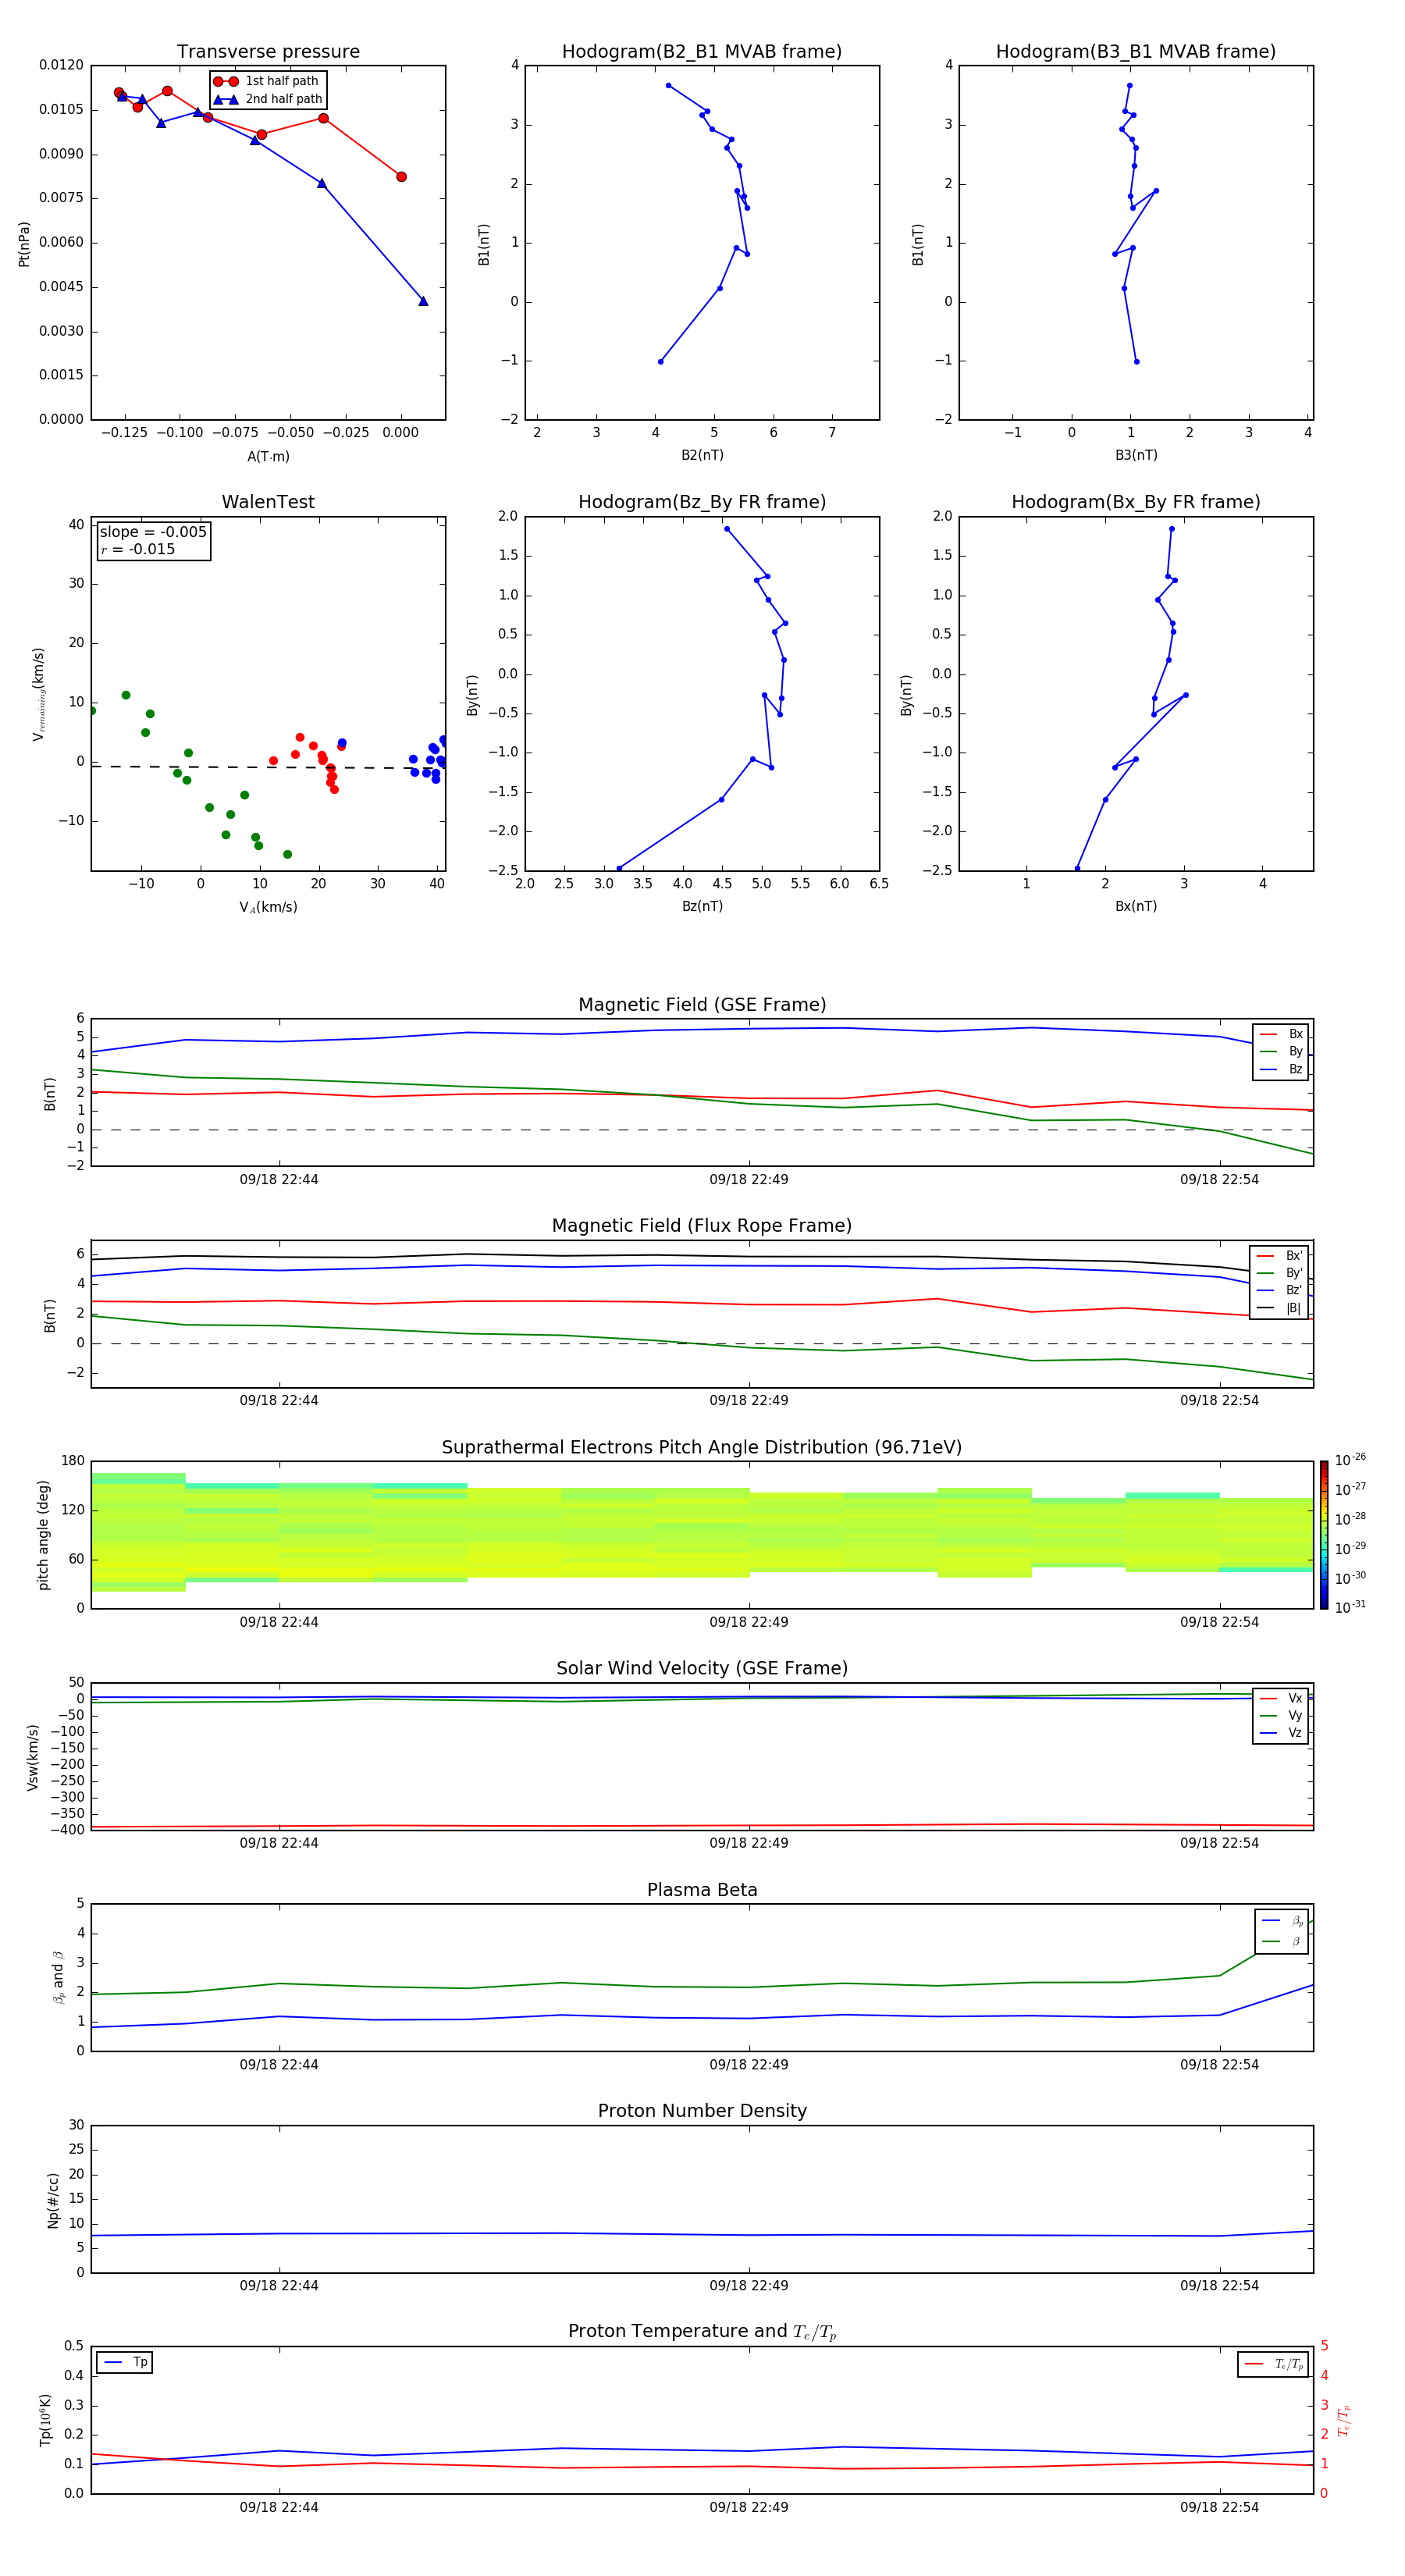
Task: Click the 'pitch angle (deg)' y-axis label
Action: [x=43, y=1535]
